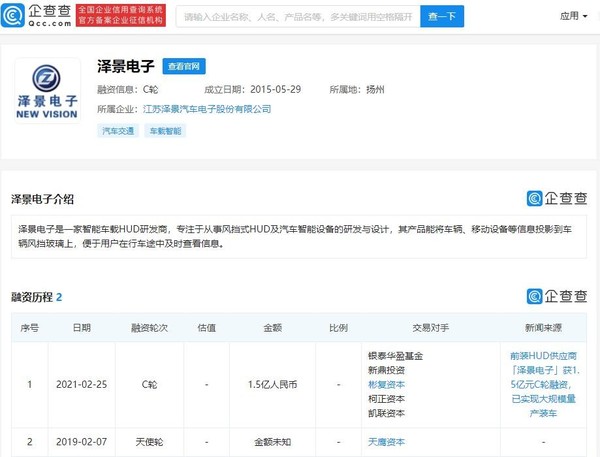Click 所属地 扬州 text
Screen dimensions: 600x457
click(x=357, y=90)
